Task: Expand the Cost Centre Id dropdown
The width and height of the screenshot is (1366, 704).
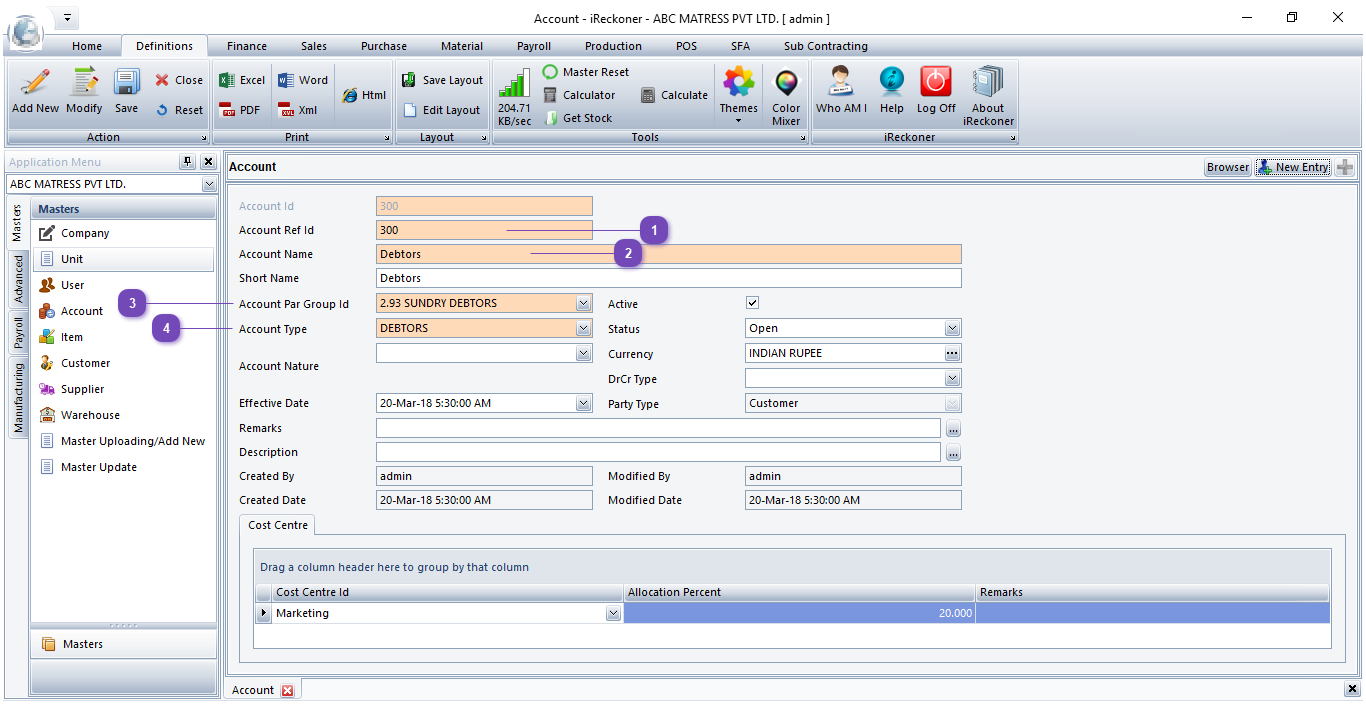Action: pyautogui.click(x=613, y=614)
